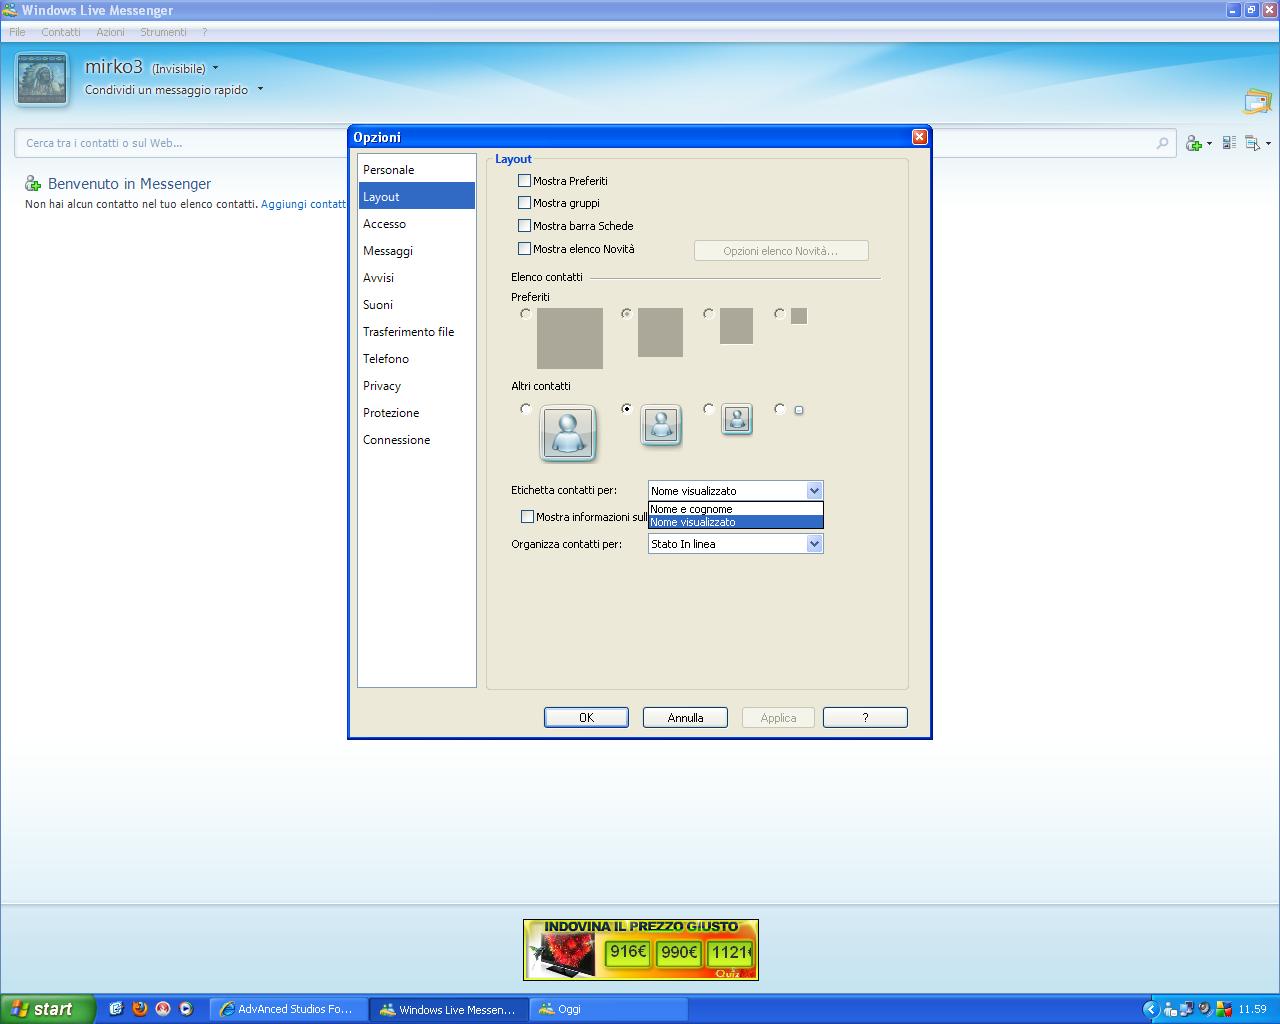Open the status dropdown next to Invisibile
The image size is (1280, 1024).
216,69
